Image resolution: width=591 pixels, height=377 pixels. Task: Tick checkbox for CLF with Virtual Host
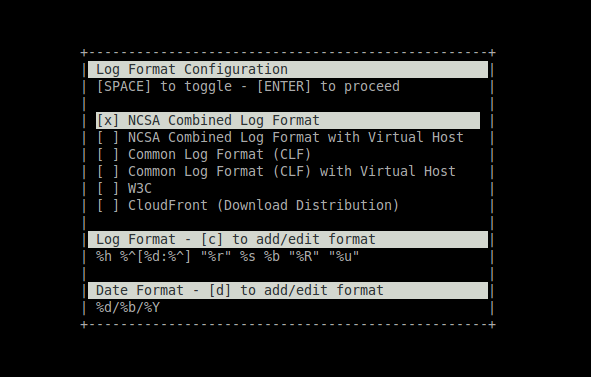pos(108,172)
